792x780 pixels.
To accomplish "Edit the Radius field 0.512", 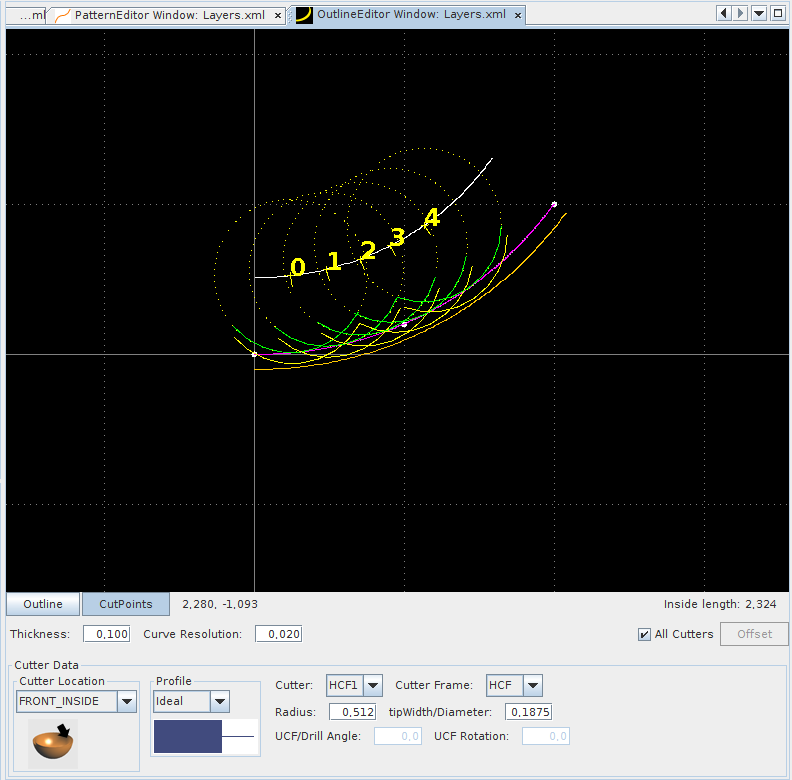I will (353, 712).
